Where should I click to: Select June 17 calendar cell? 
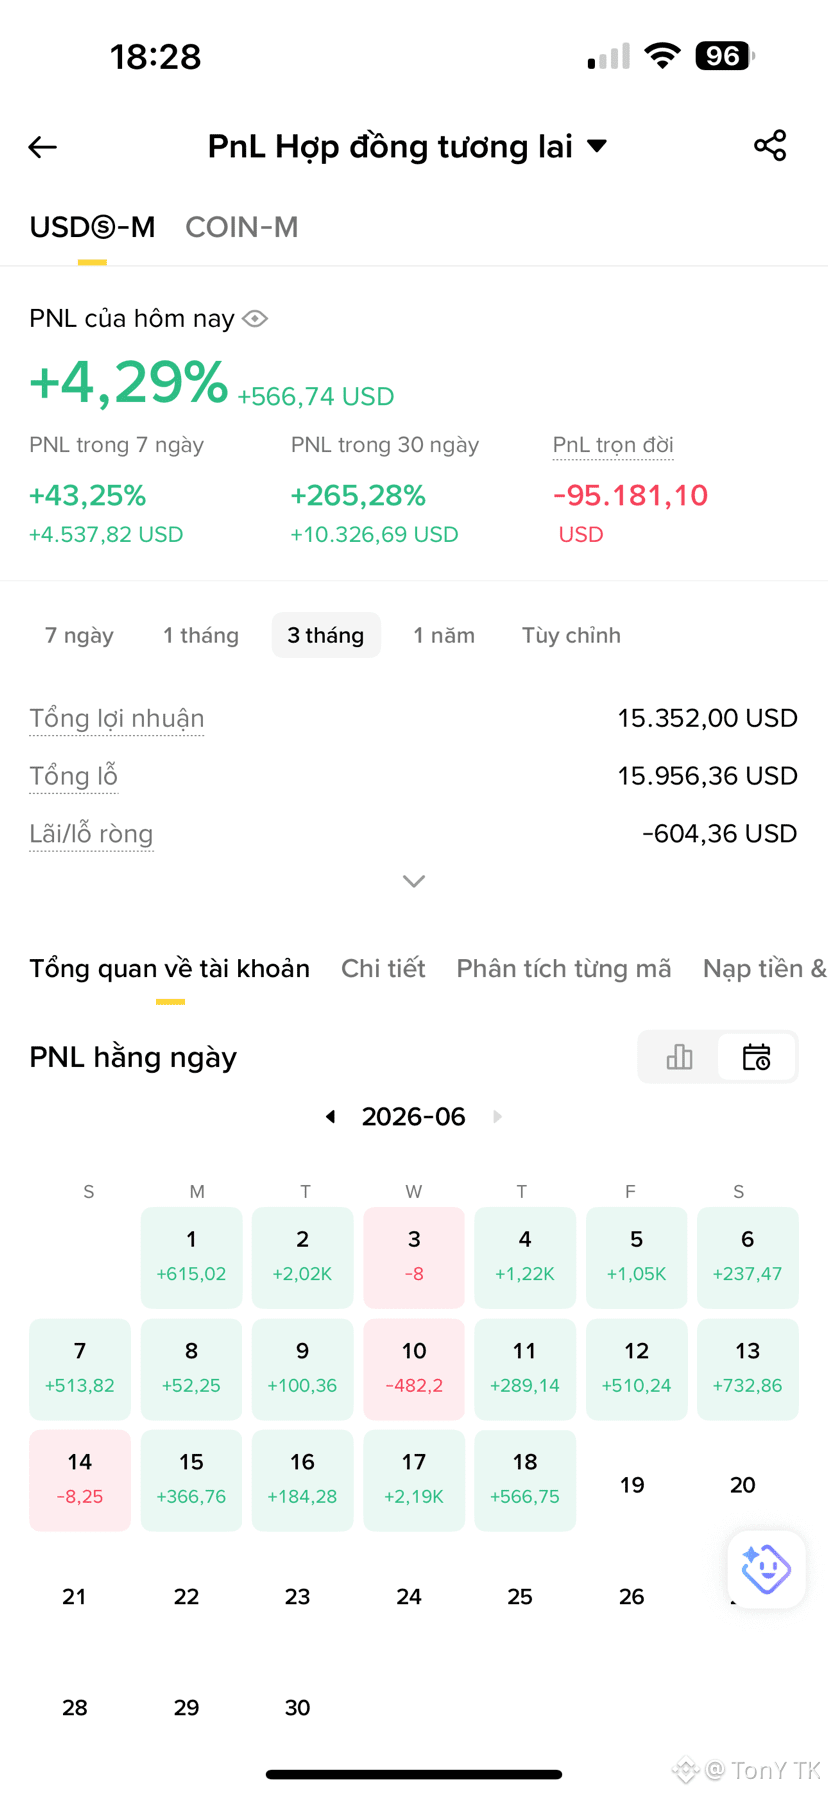(414, 1480)
